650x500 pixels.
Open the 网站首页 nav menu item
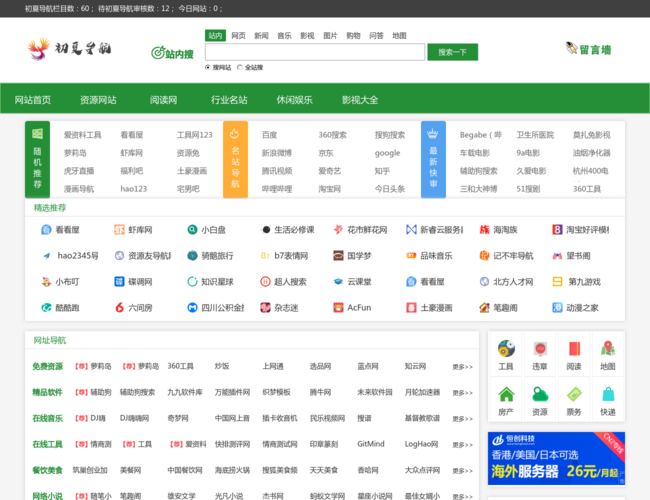(x=33, y=100)
